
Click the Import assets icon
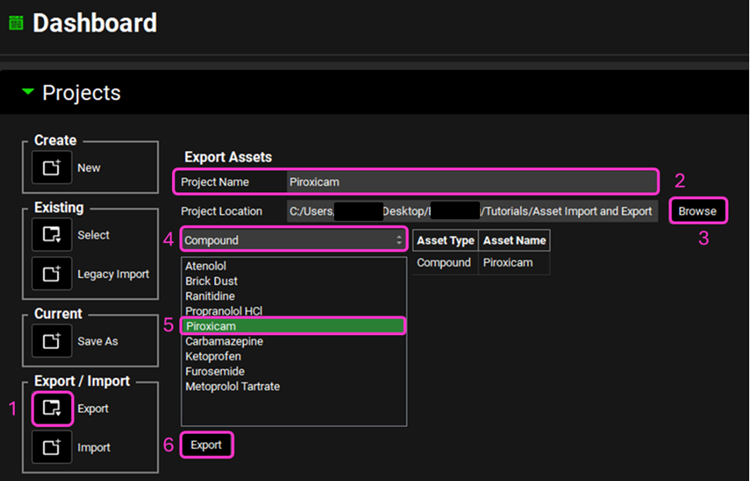(x=52, y=447)
